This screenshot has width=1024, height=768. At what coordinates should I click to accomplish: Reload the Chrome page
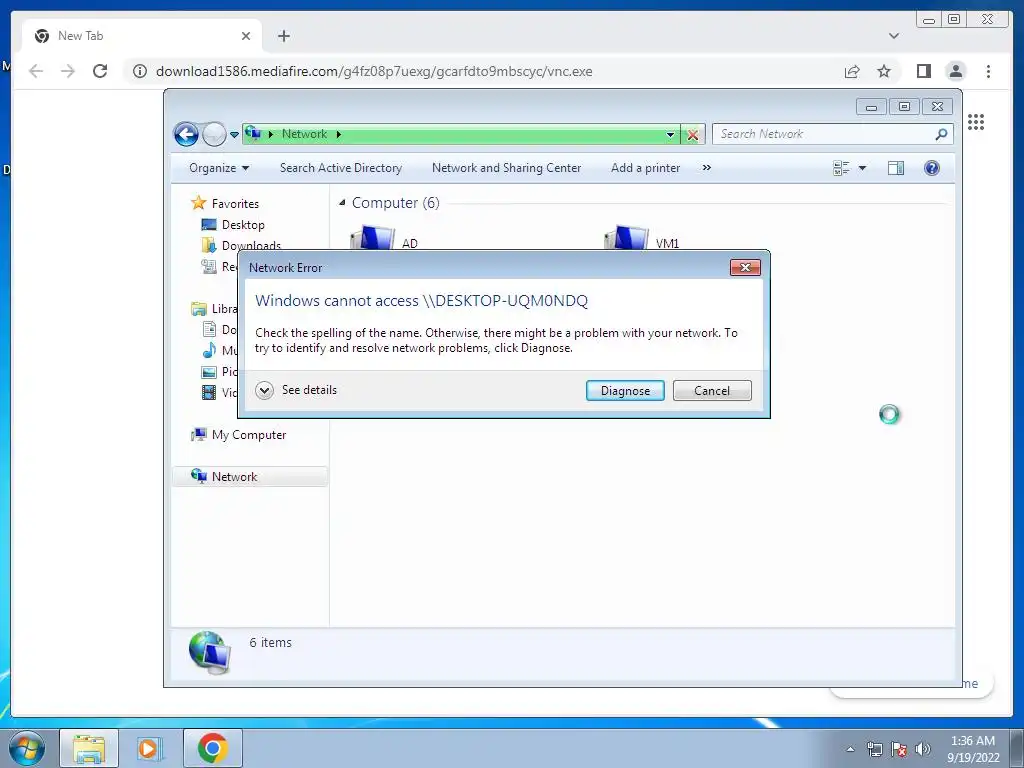tap(100, 71)
